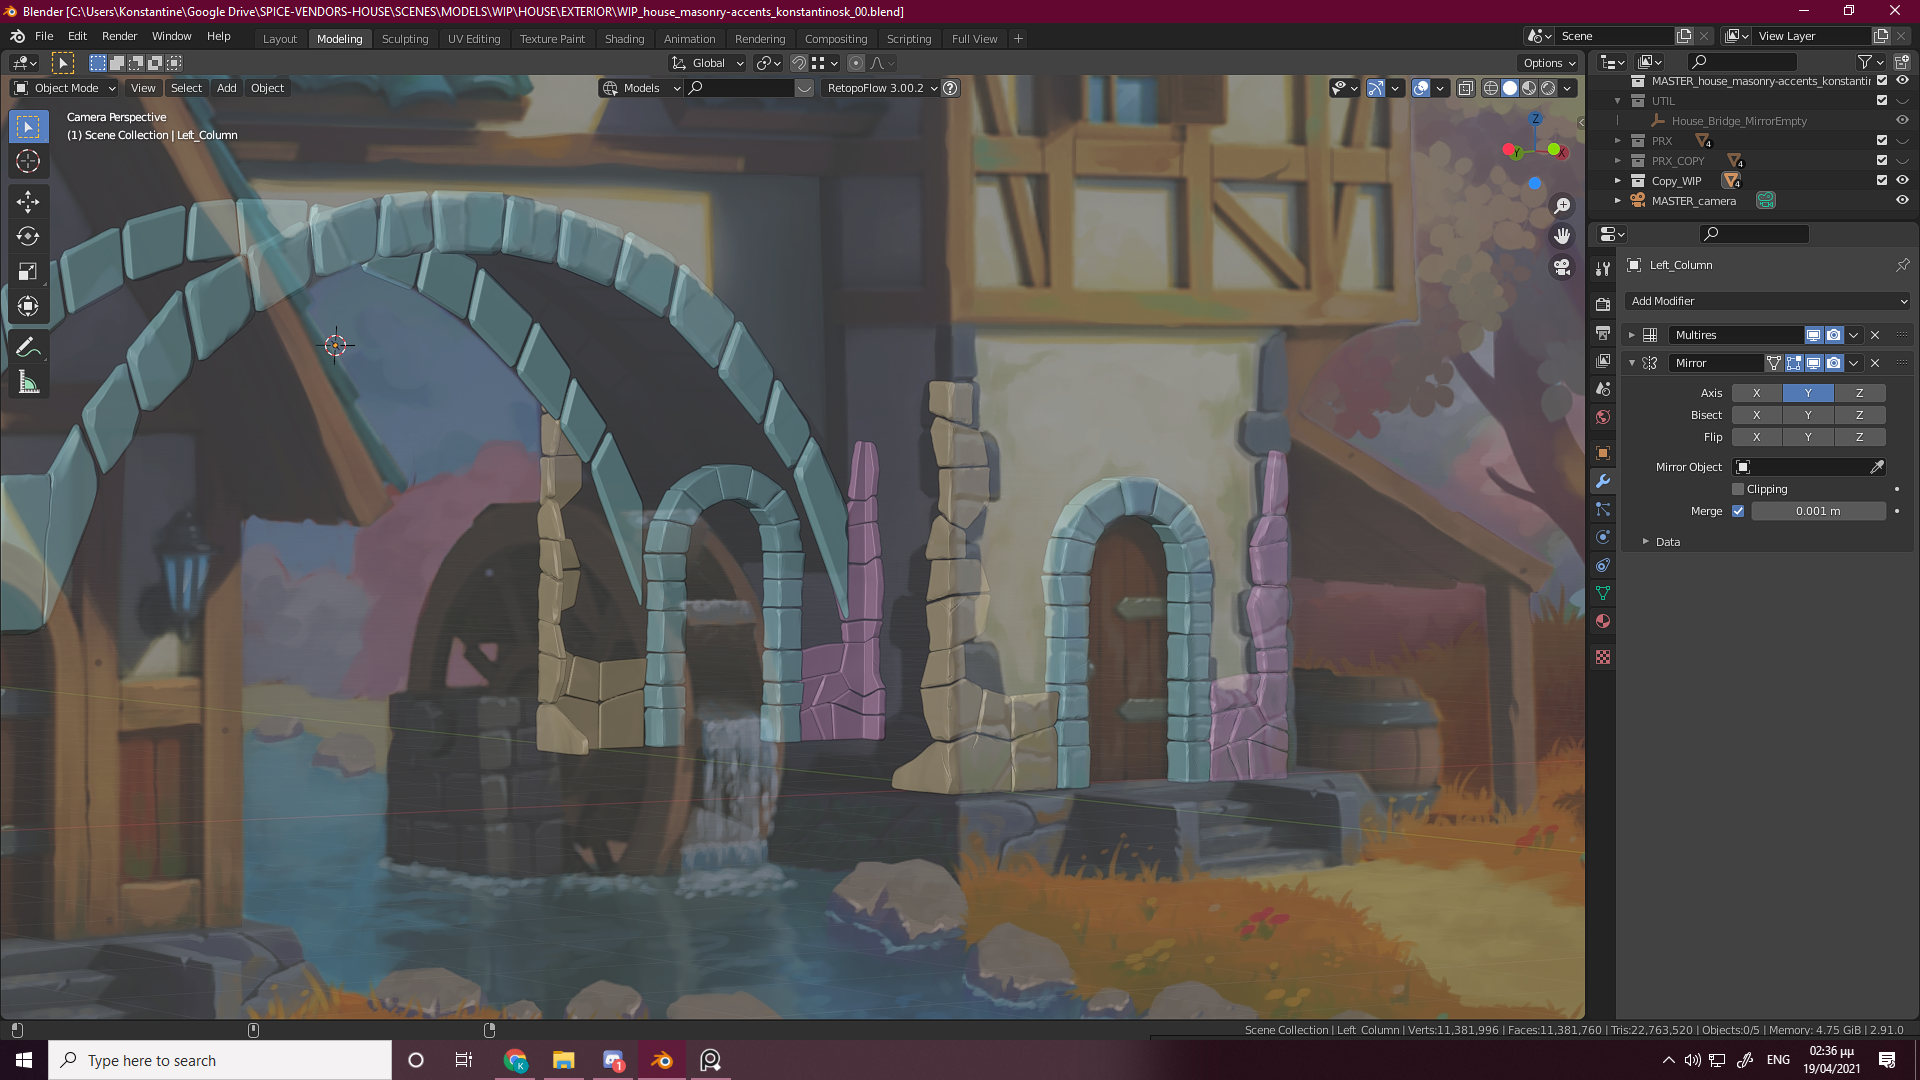Enable the Clipping checkbox
The image size is (1920, 1080).
pyautogui.click(x=1738, y=489)
